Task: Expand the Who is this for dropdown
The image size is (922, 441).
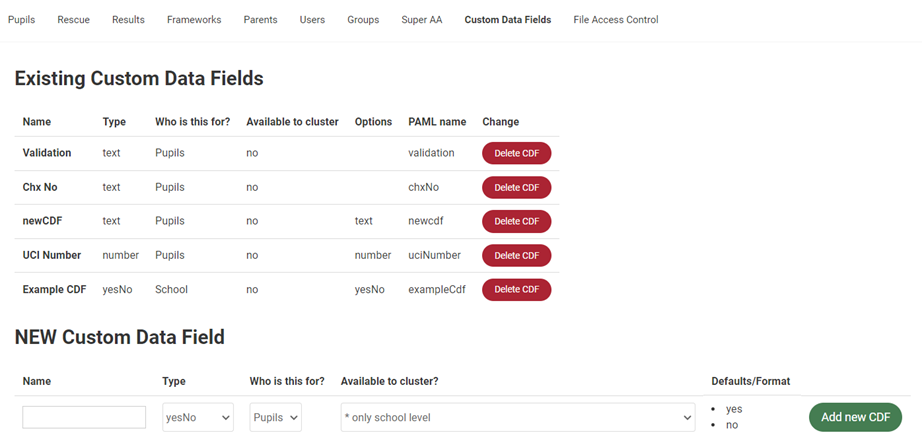Action: pyautogui.click(x=276, y=417)
